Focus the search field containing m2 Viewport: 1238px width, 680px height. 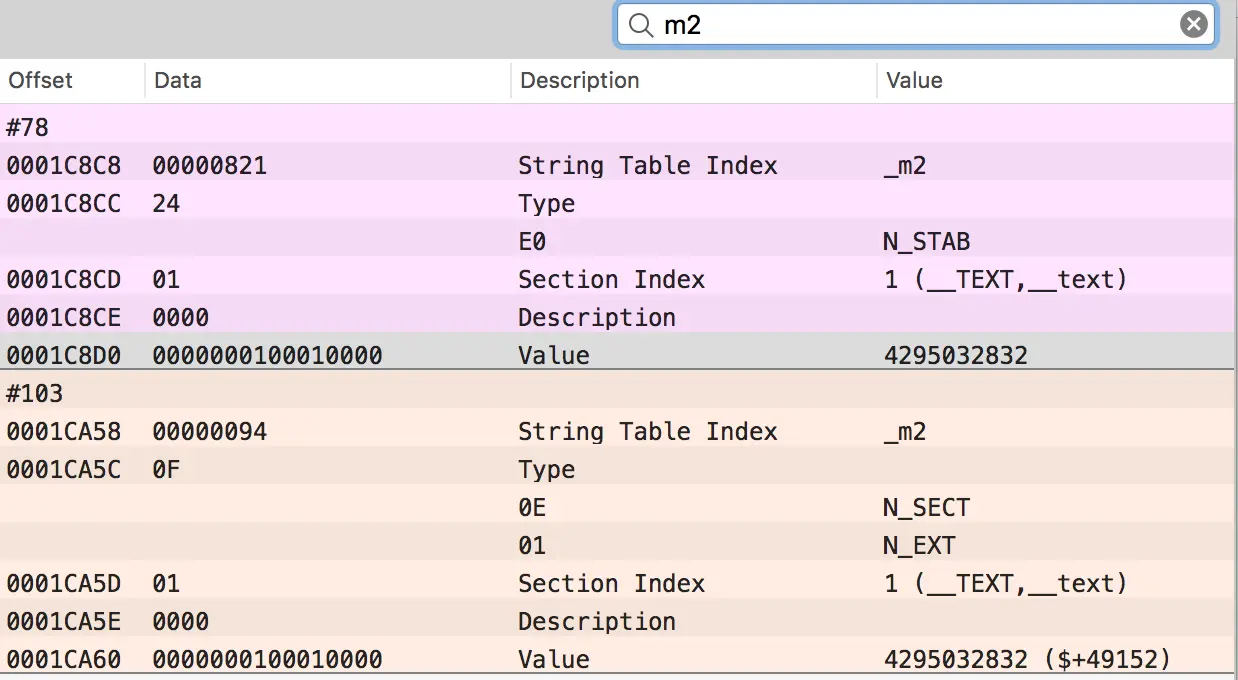click(x=900, y=25)
